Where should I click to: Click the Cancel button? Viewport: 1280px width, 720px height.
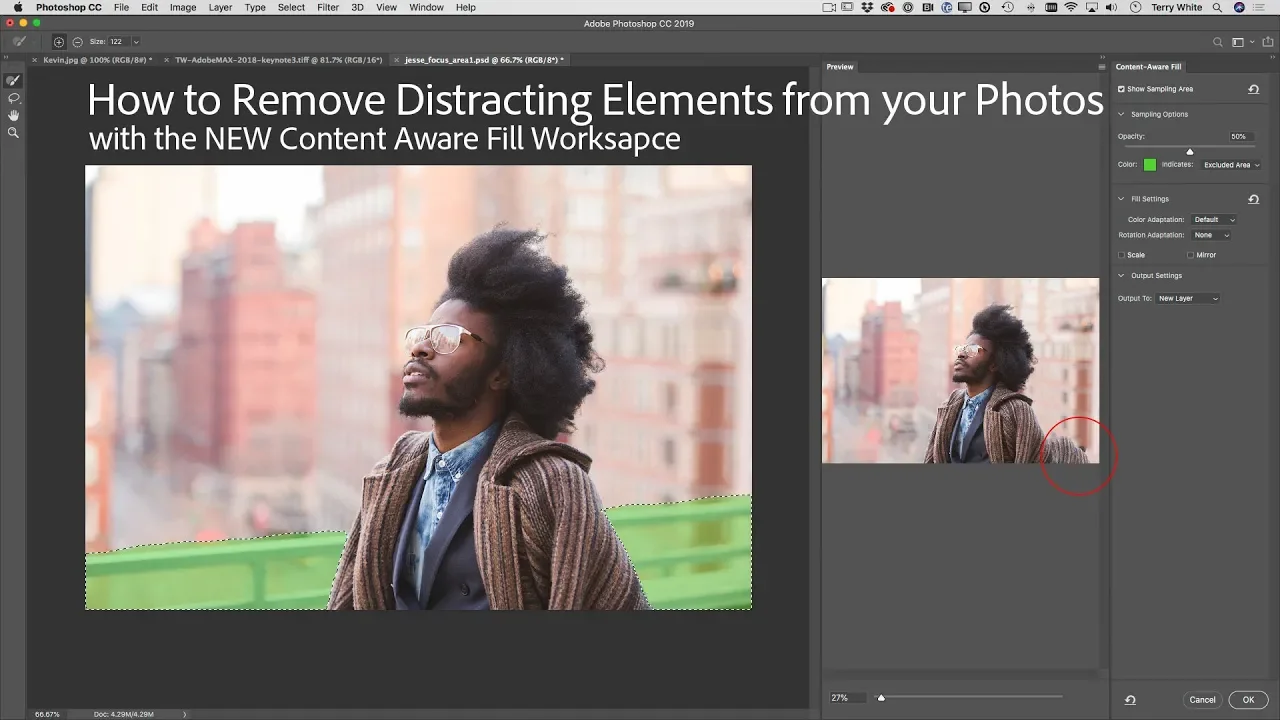point(1202,700)
